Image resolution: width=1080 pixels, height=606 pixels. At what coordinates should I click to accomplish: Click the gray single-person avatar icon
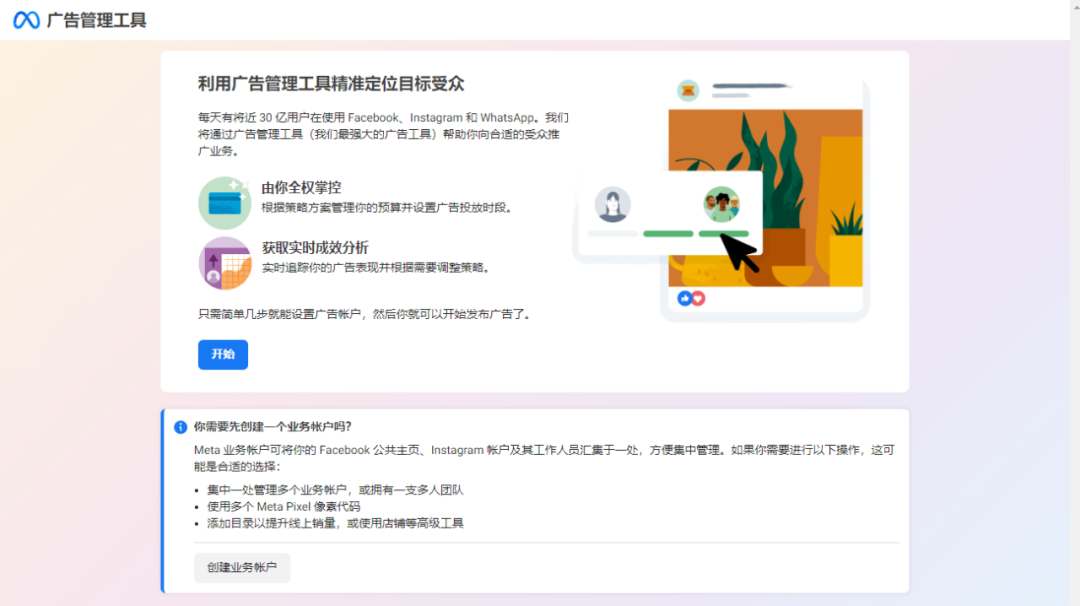pos(612,205)
